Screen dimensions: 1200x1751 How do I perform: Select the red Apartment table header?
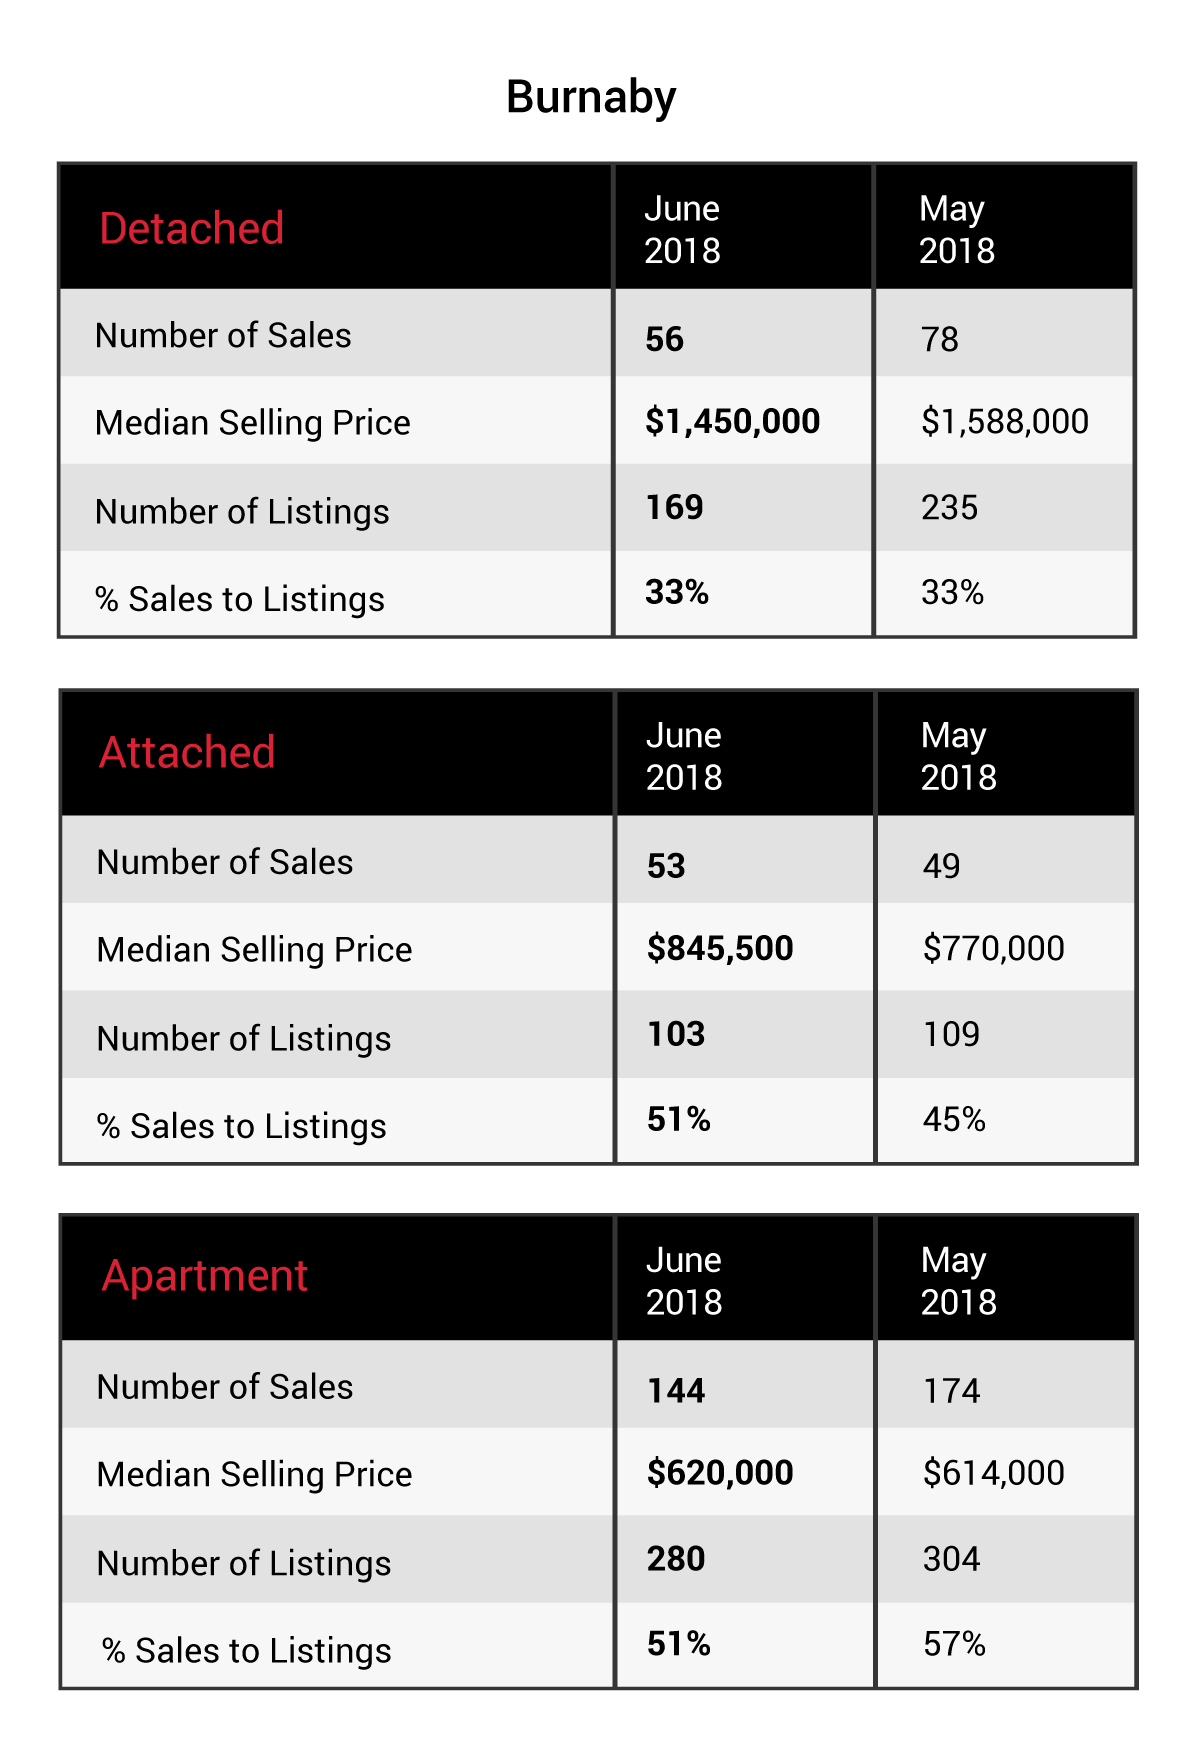point(205,1277)
